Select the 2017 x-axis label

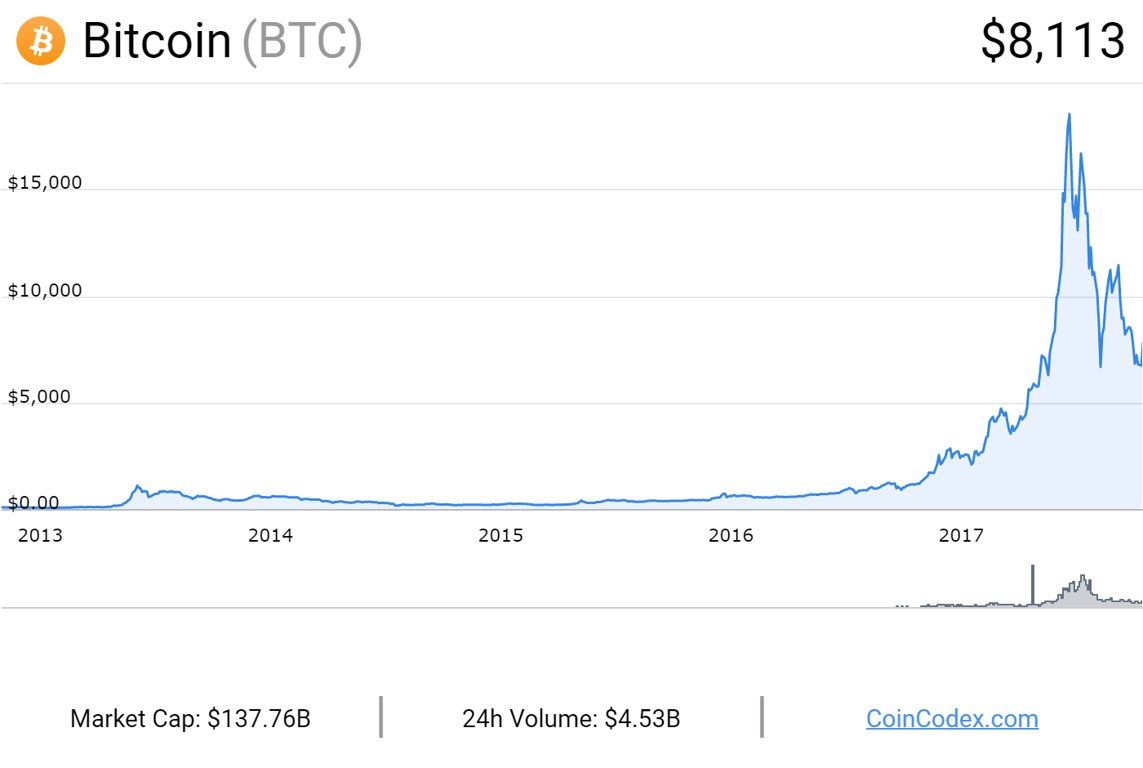click(x=961, y=535)
